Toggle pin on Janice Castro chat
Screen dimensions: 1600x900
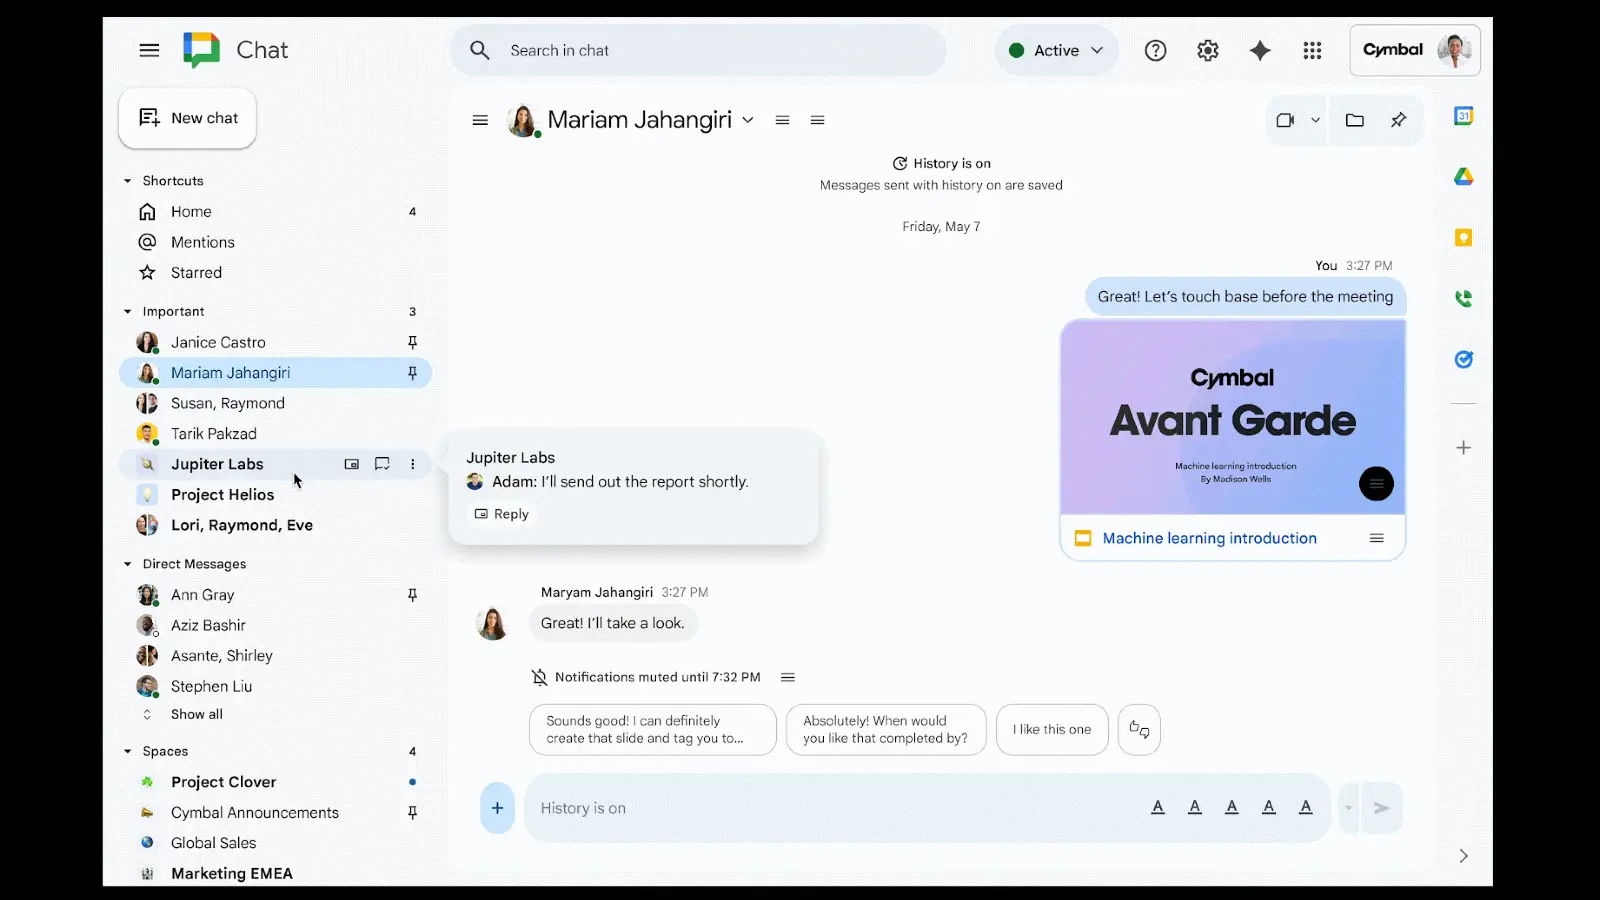pos(412,342)
